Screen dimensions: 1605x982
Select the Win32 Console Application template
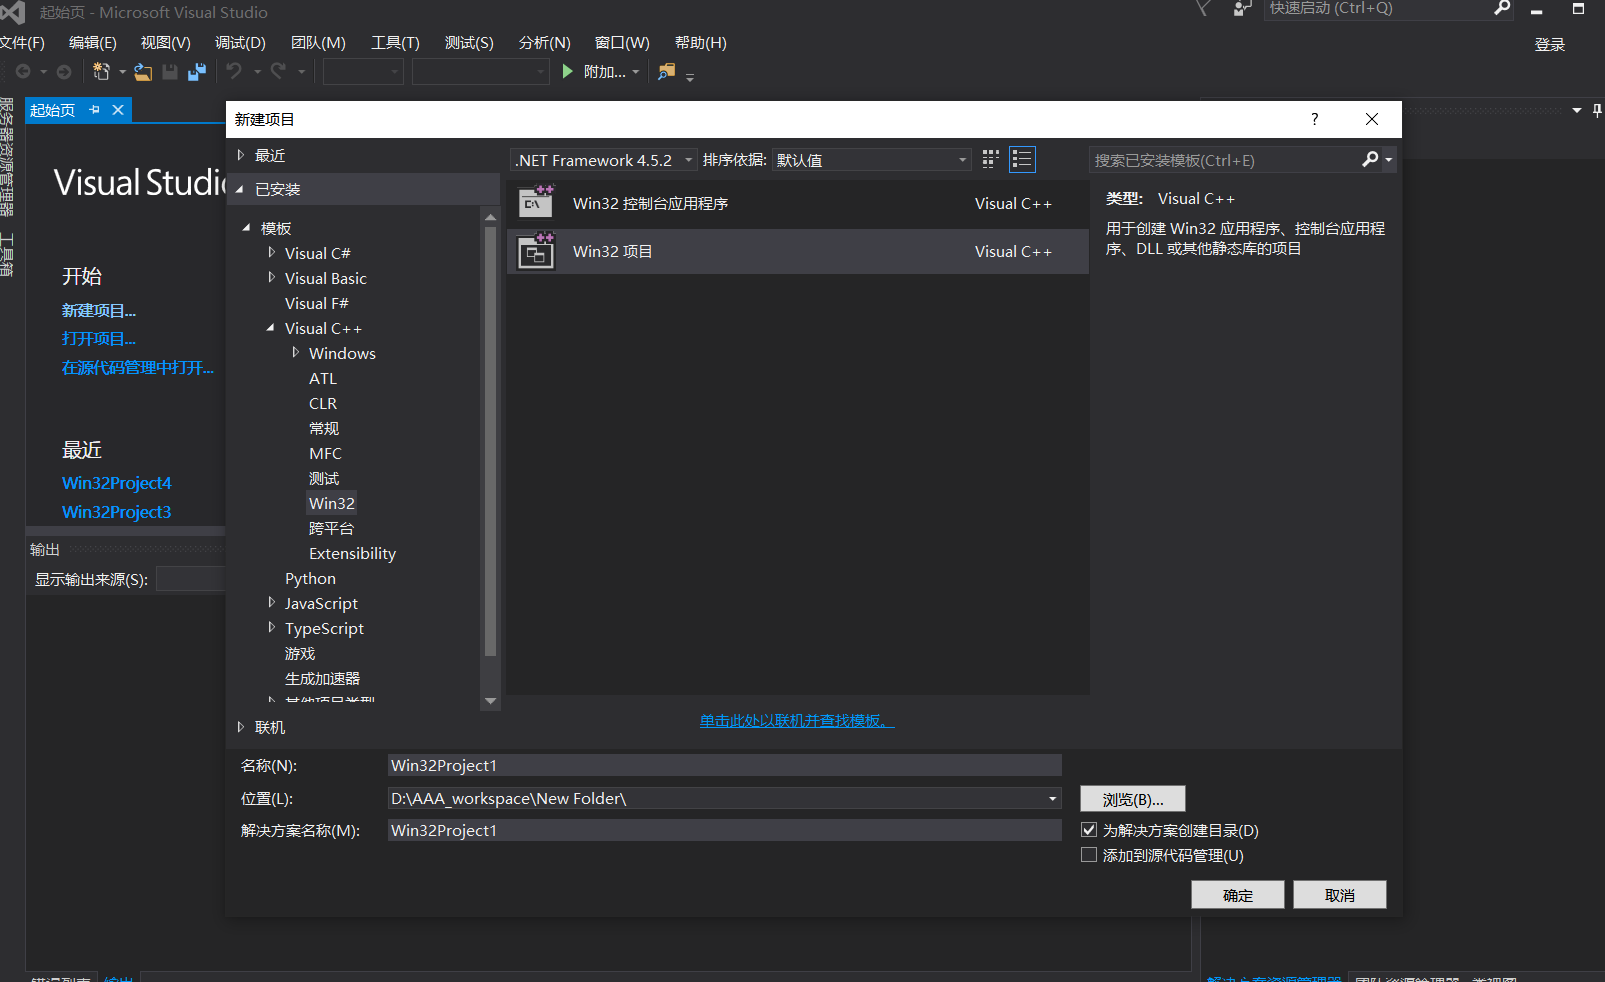pos(797,203)
